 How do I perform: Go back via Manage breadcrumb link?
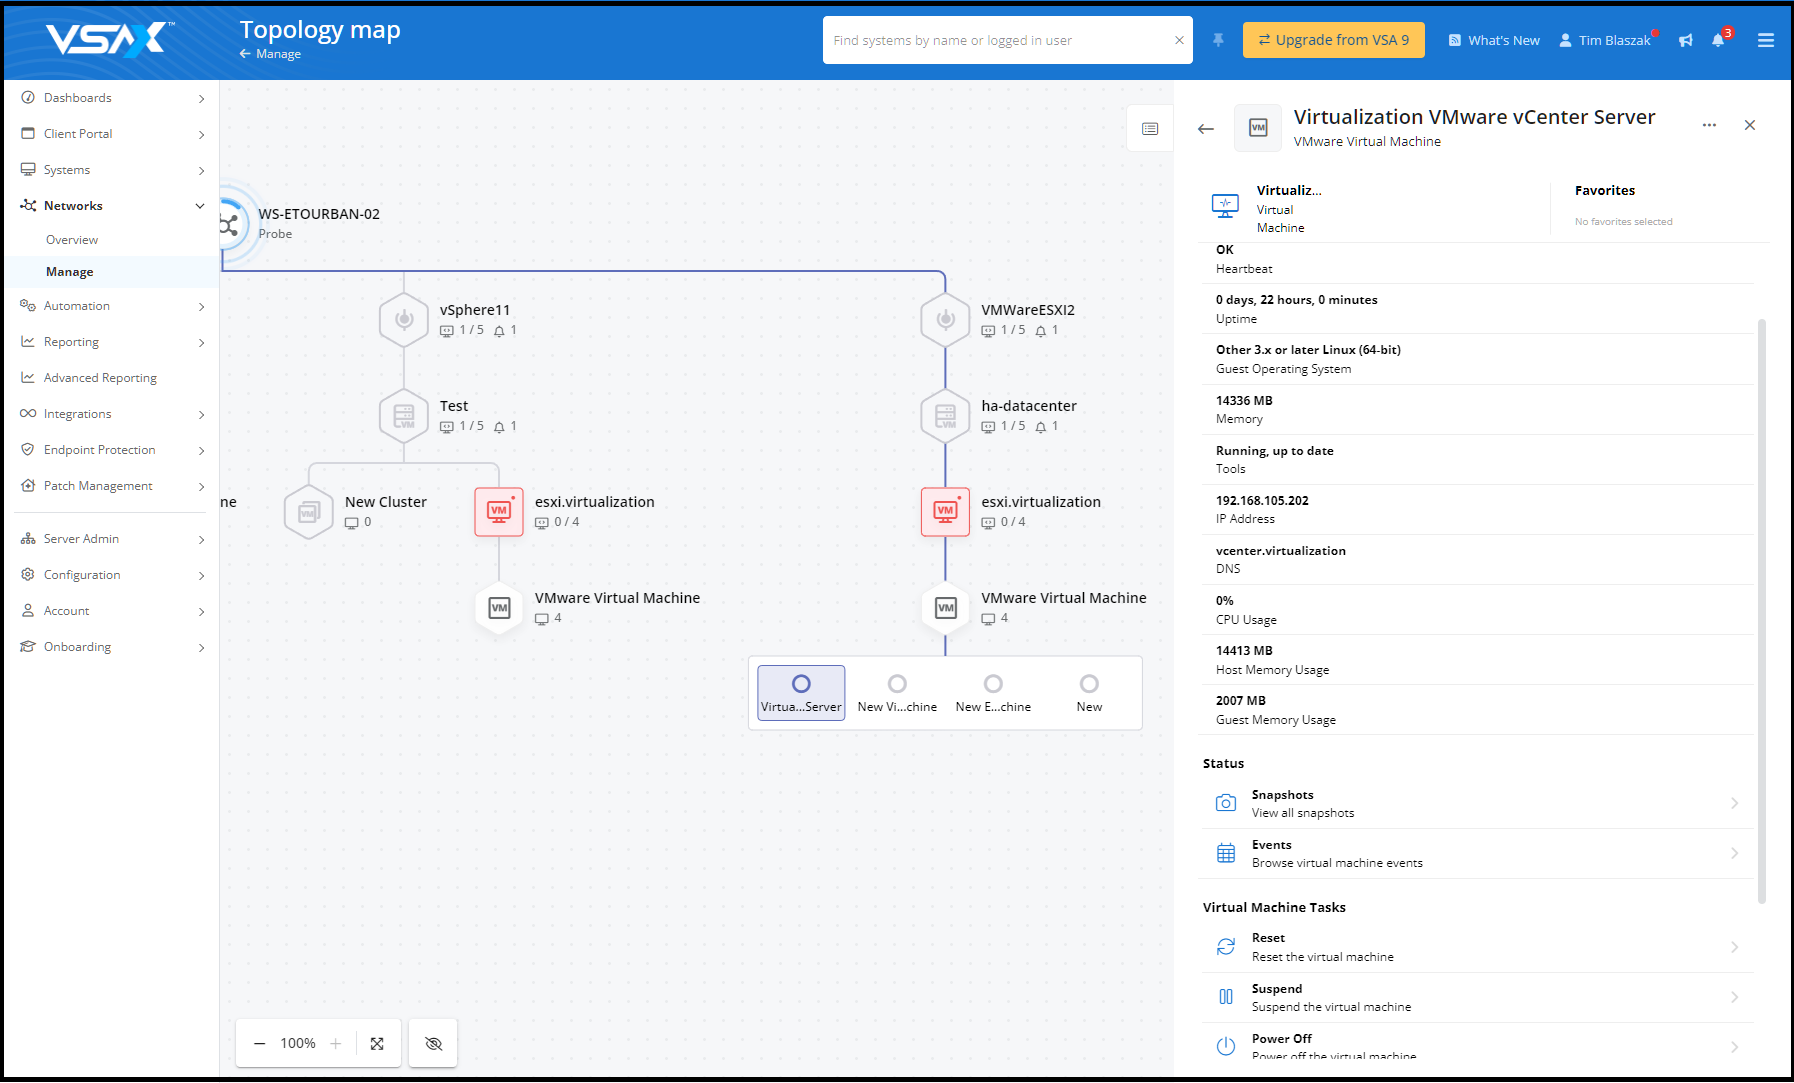coord(270,54)
